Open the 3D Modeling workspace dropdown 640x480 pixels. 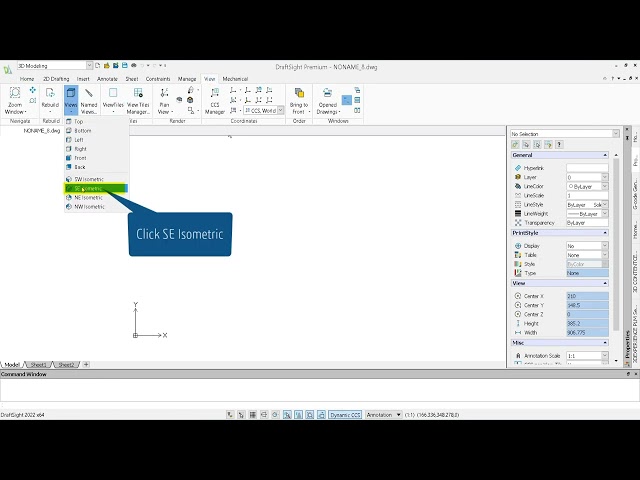coord(89,65)
